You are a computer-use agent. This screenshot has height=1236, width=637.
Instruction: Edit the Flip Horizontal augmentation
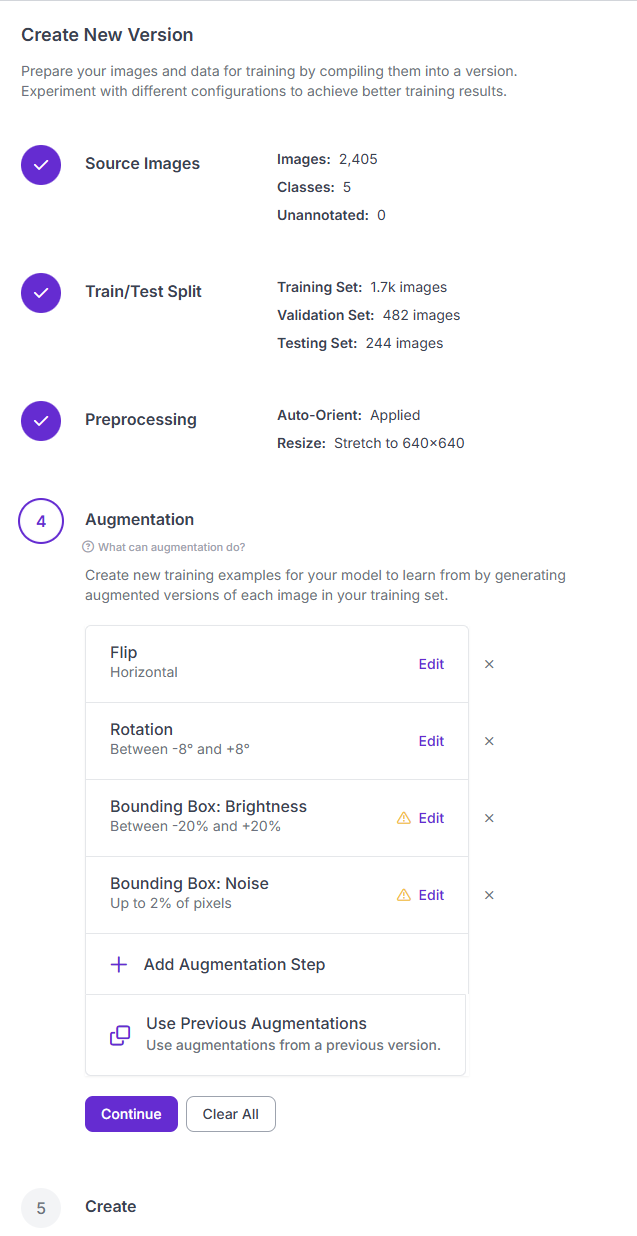point(431,663)
